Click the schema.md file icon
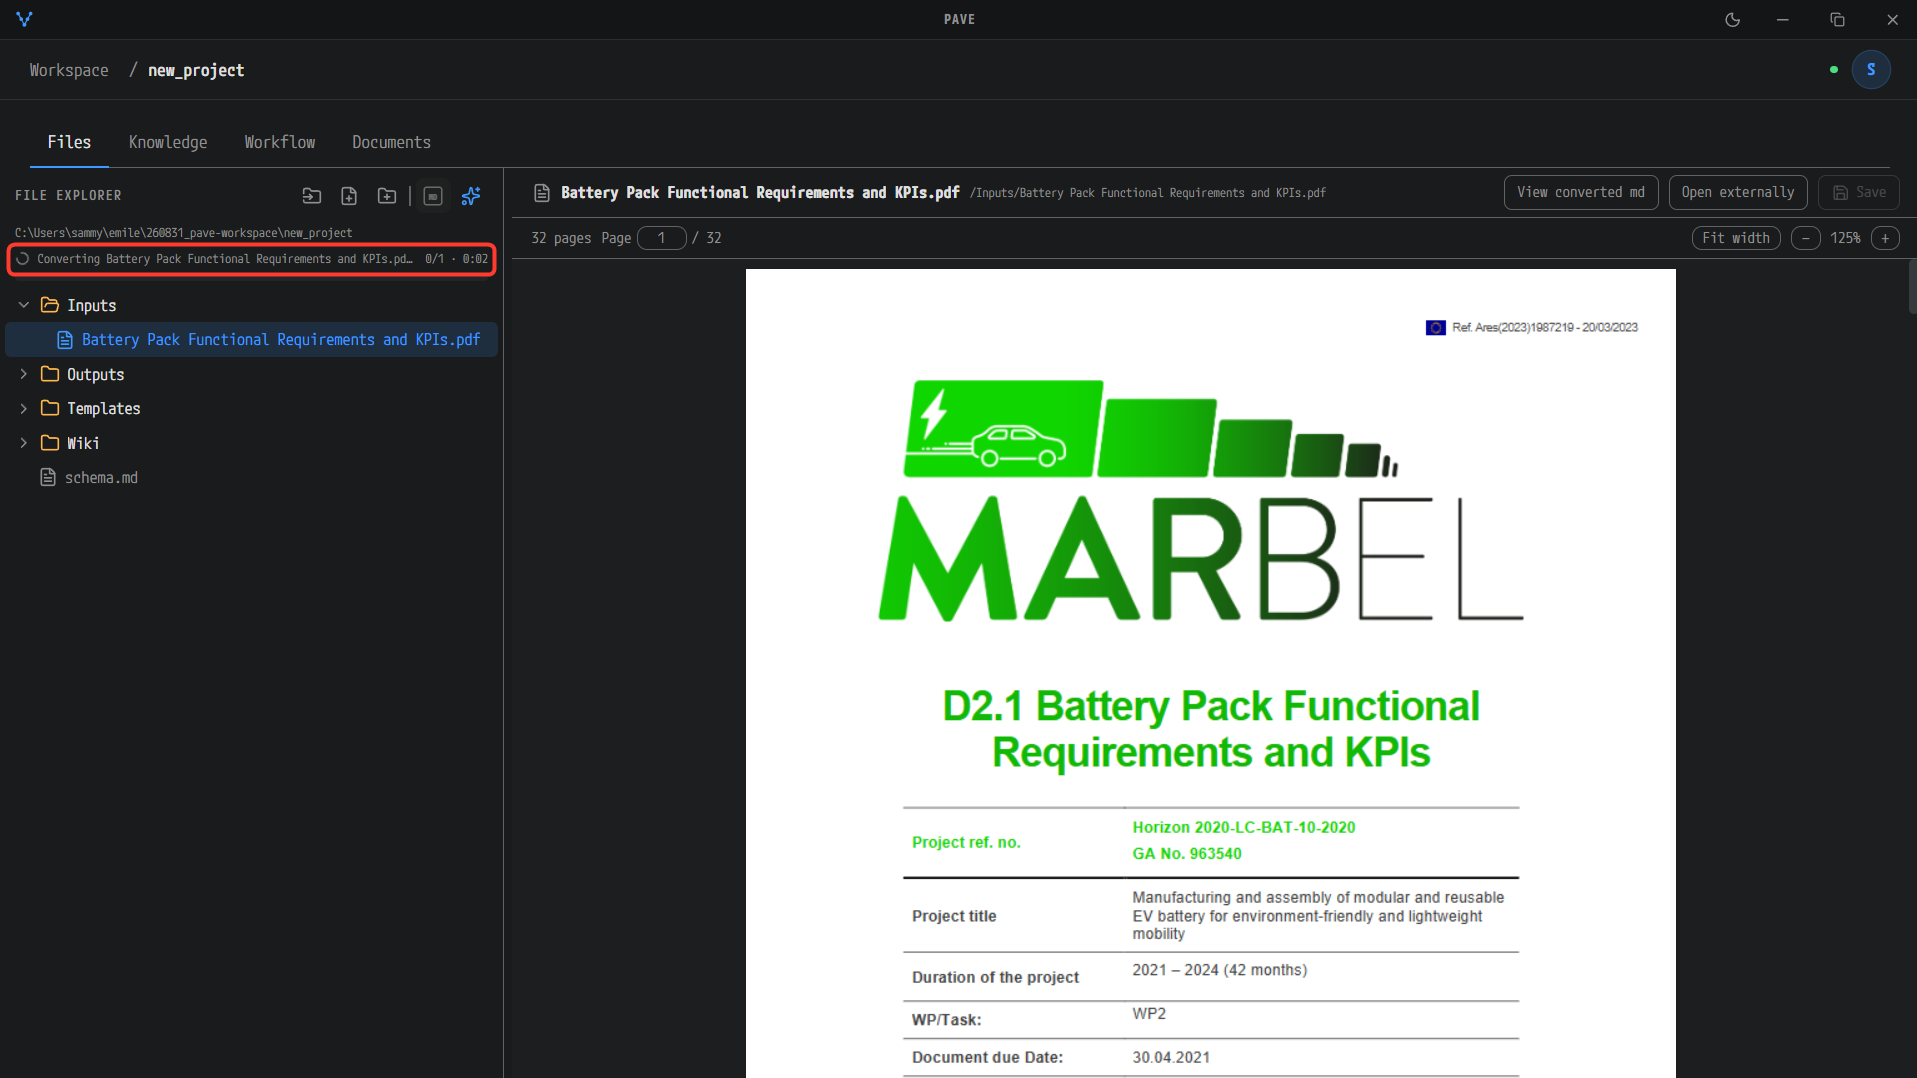 [48, 477]
